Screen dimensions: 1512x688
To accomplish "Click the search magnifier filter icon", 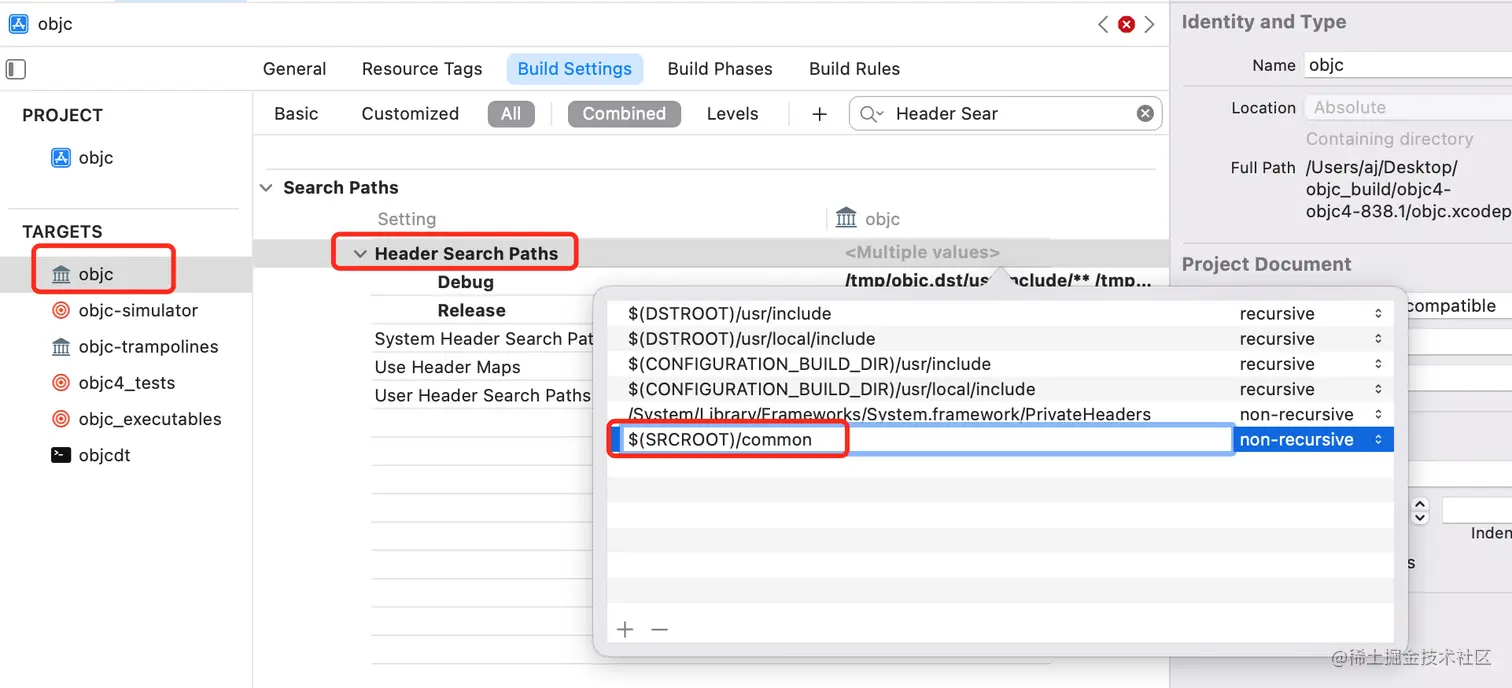I will coord(871,114).
